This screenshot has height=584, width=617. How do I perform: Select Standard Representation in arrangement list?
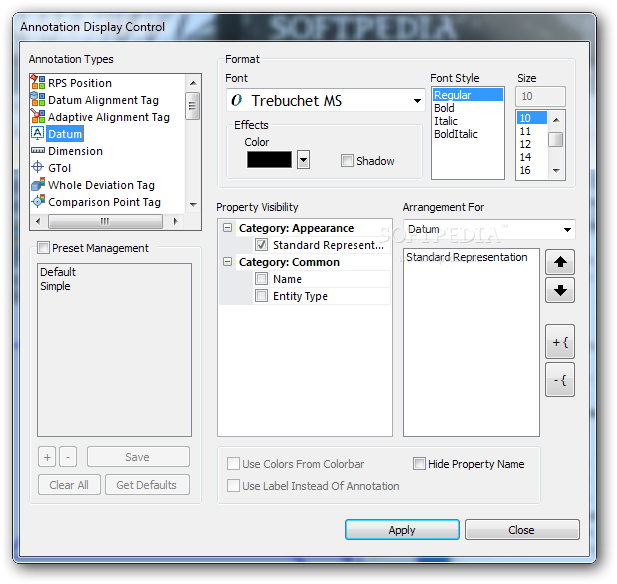[x=467, y=257]
